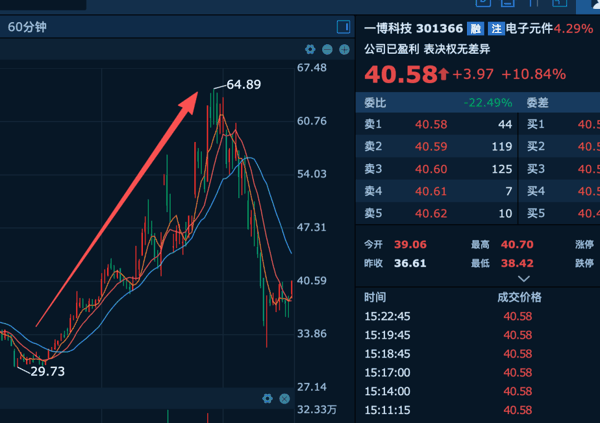Click the 委差 label
This screenshot has width=600, height=423.
(x=538, y=103)
